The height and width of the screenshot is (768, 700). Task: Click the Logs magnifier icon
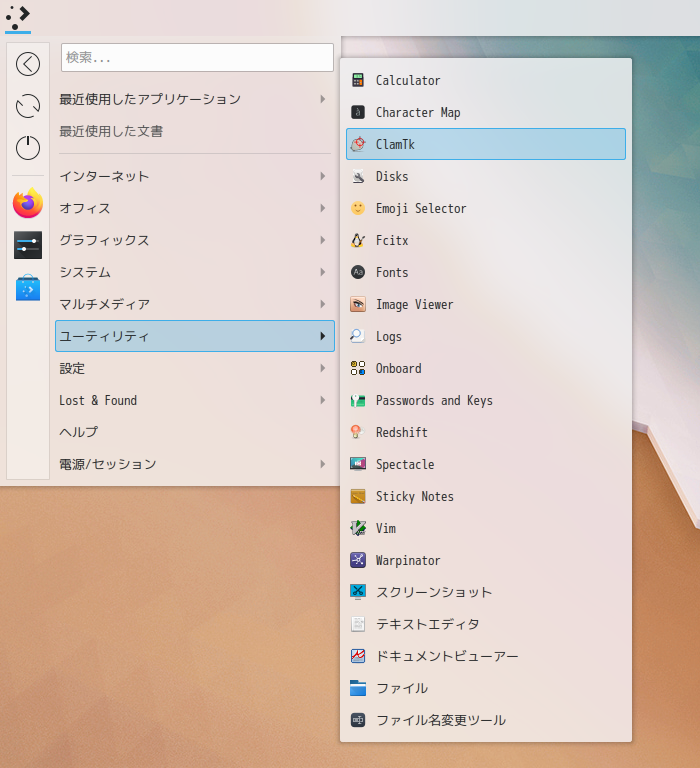coord(358,336)
